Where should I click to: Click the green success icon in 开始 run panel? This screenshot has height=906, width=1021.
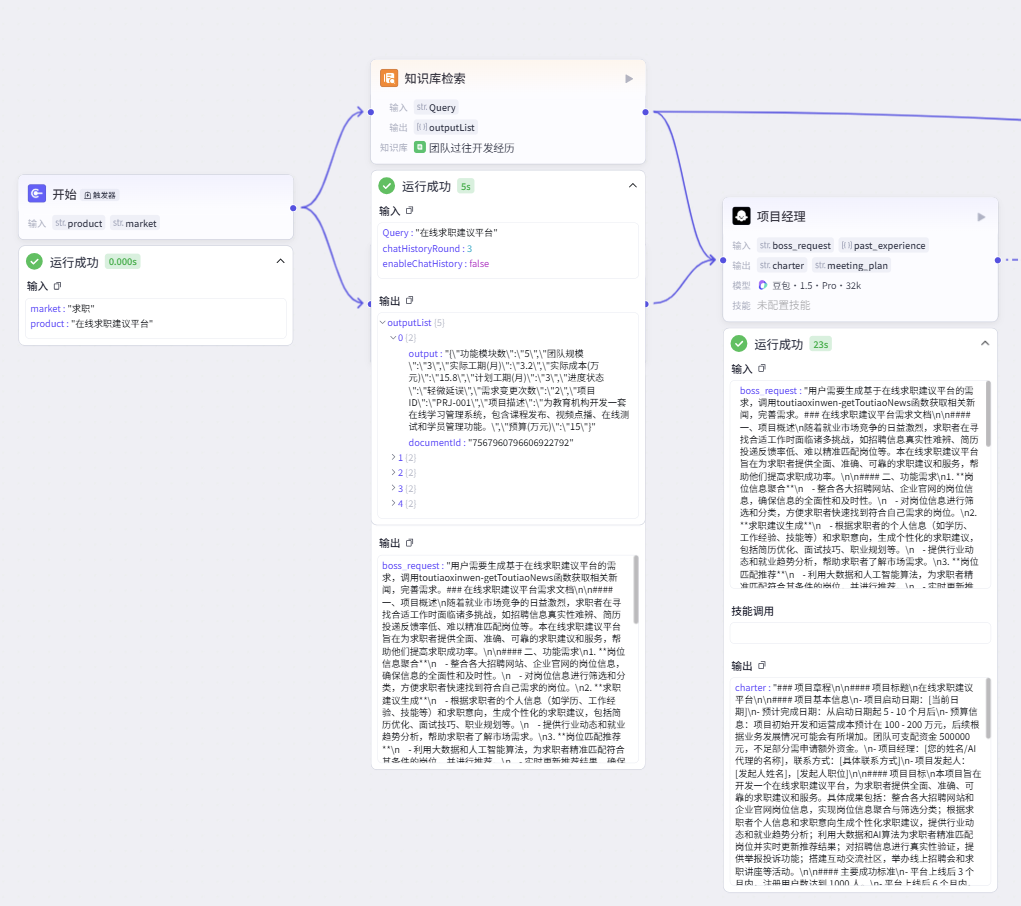pos(35,261)
